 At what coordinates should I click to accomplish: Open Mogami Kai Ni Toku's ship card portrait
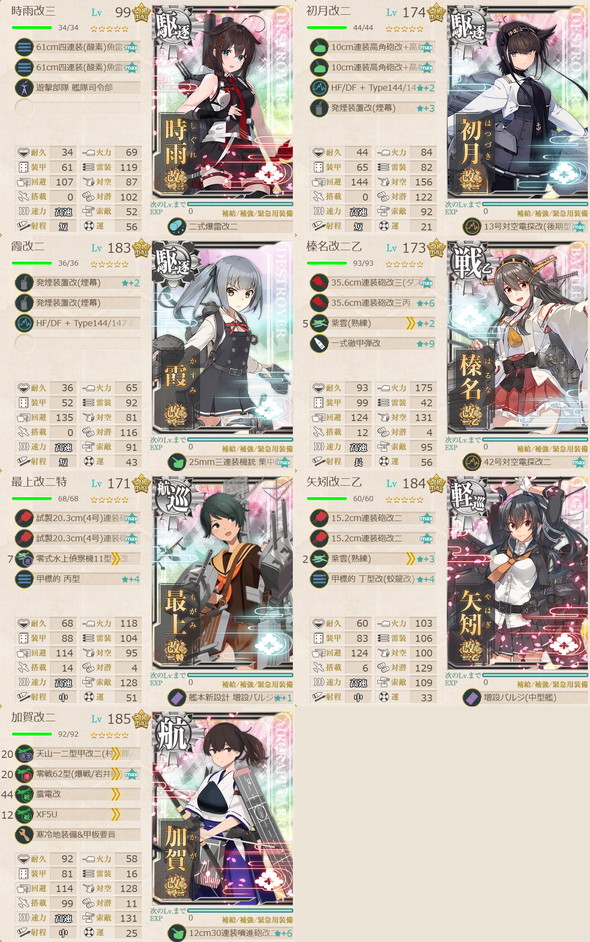[222, 573]
